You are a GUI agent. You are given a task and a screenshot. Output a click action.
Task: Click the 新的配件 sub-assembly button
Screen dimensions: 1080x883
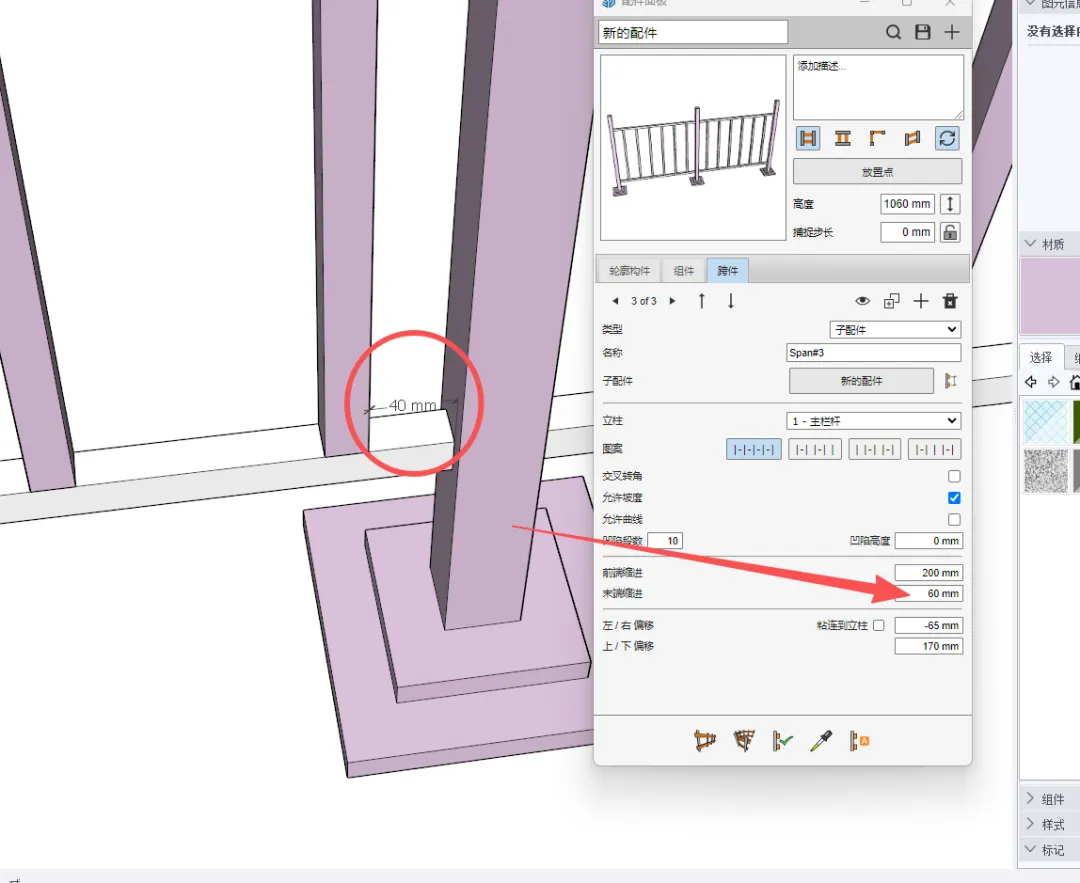861,381
